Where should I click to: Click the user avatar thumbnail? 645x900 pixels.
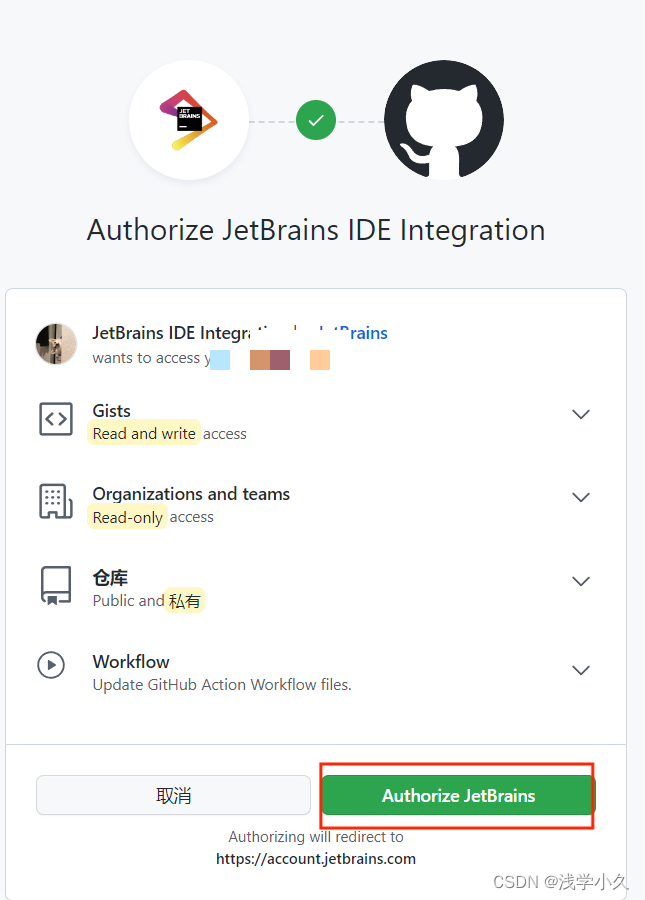point(56,344)
